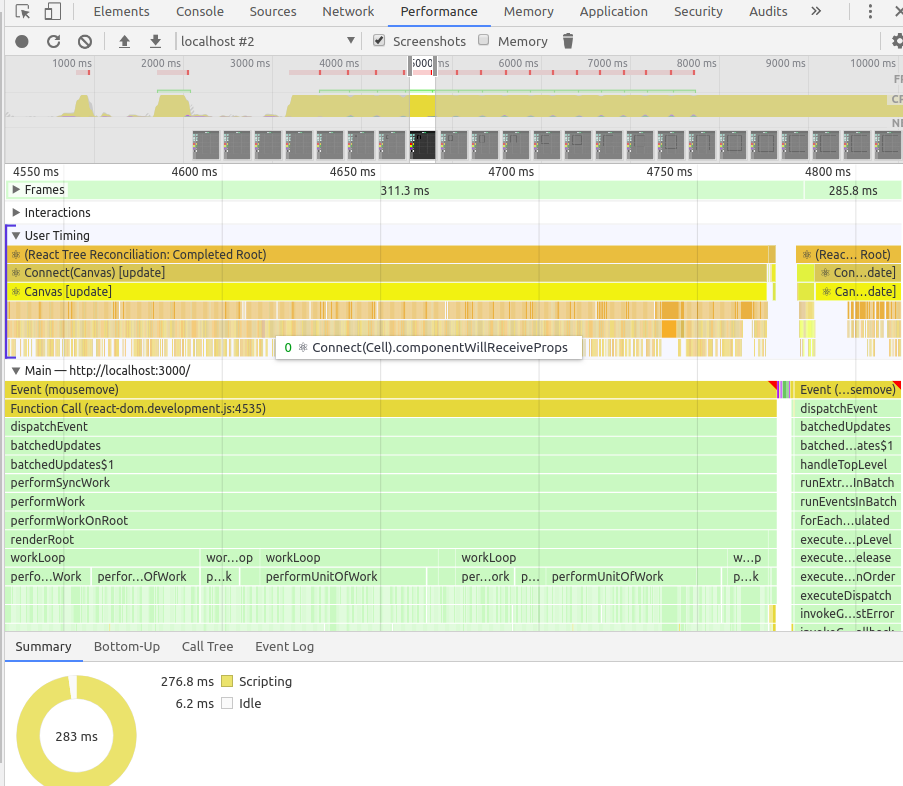Show more DevTools tabs via chevron
The height and width of the screenshot is (786, 903).
point(816,12)
